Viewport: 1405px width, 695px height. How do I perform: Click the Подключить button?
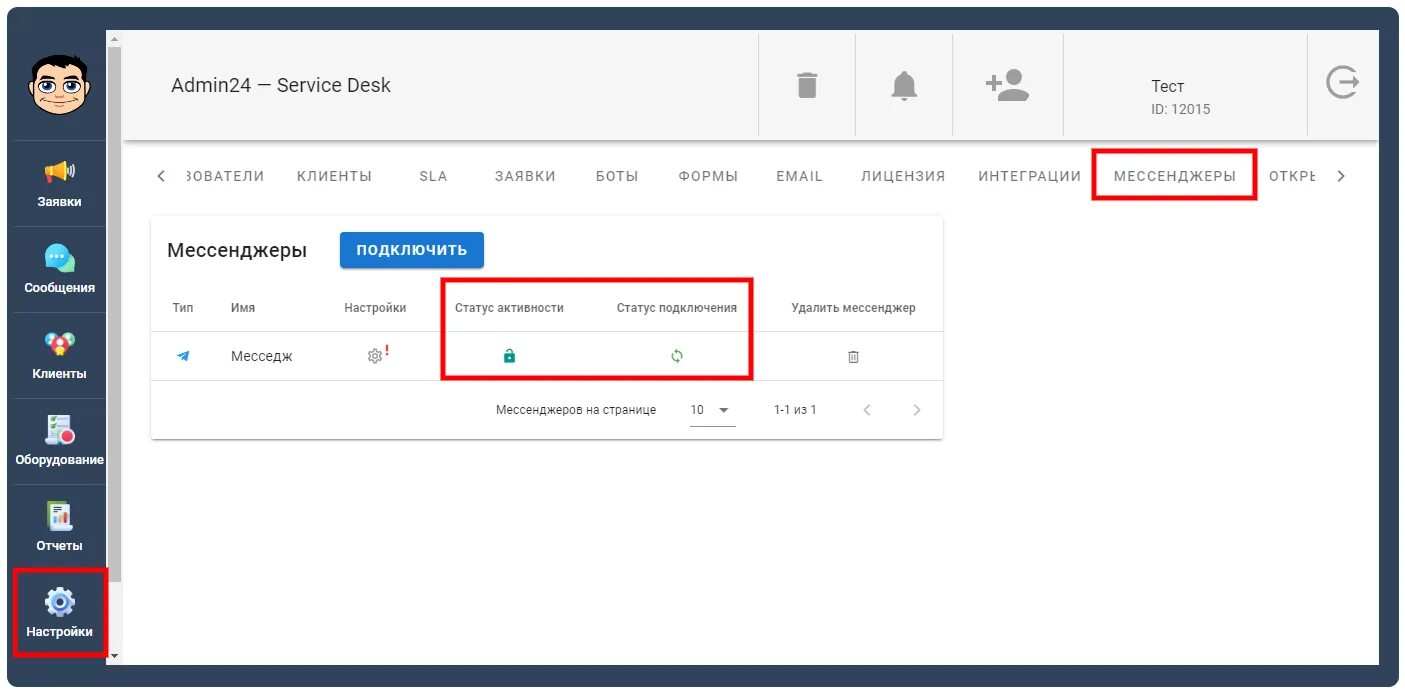pos(412,250)
